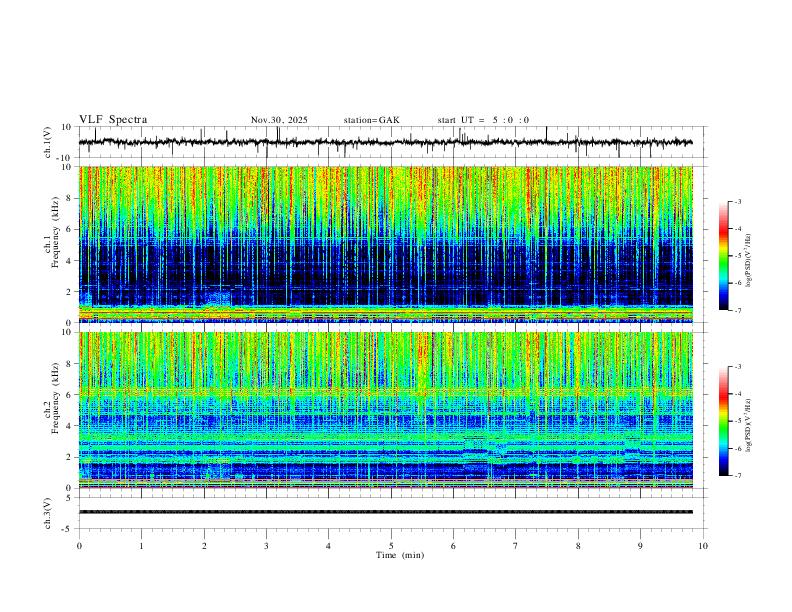The height and width of the screenshot is (612, 792).
Task: Click the "1" tick on Time axis
Action: (x=141, y=546)
